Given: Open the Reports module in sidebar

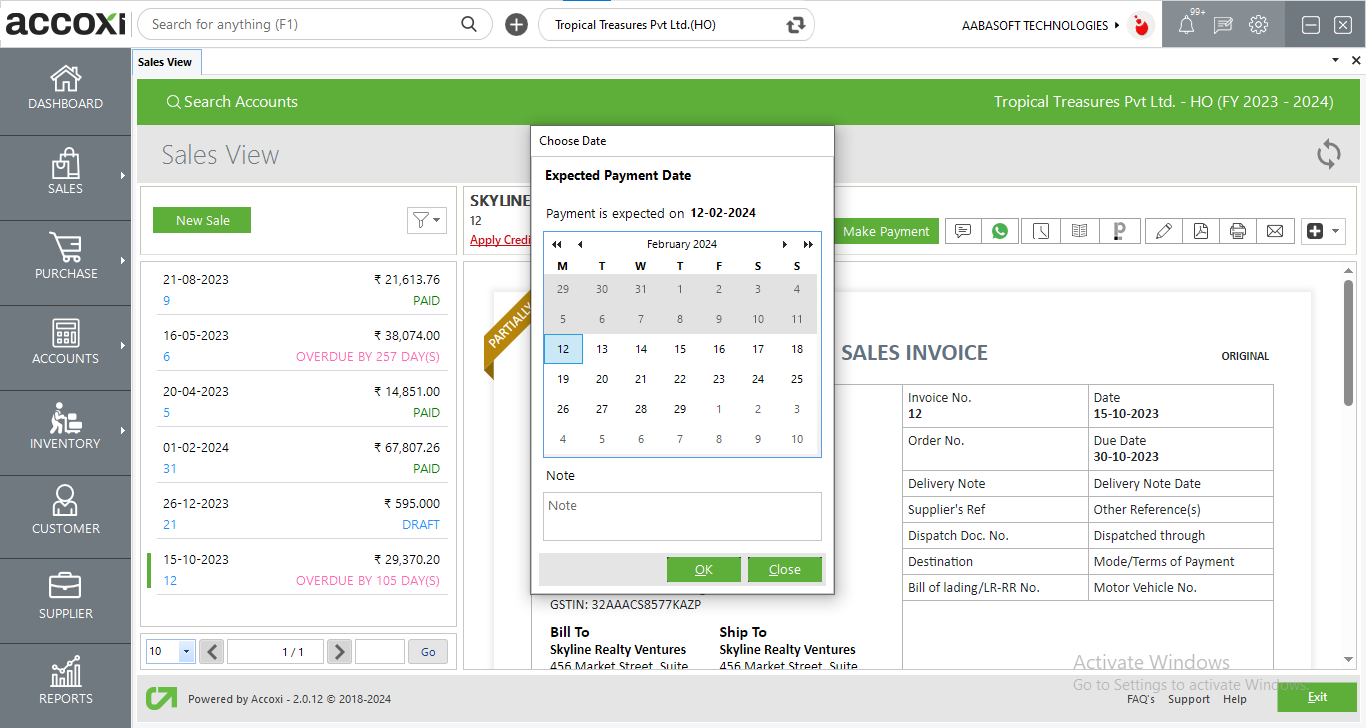Looking at the screenshot, I should coord(65,686).
